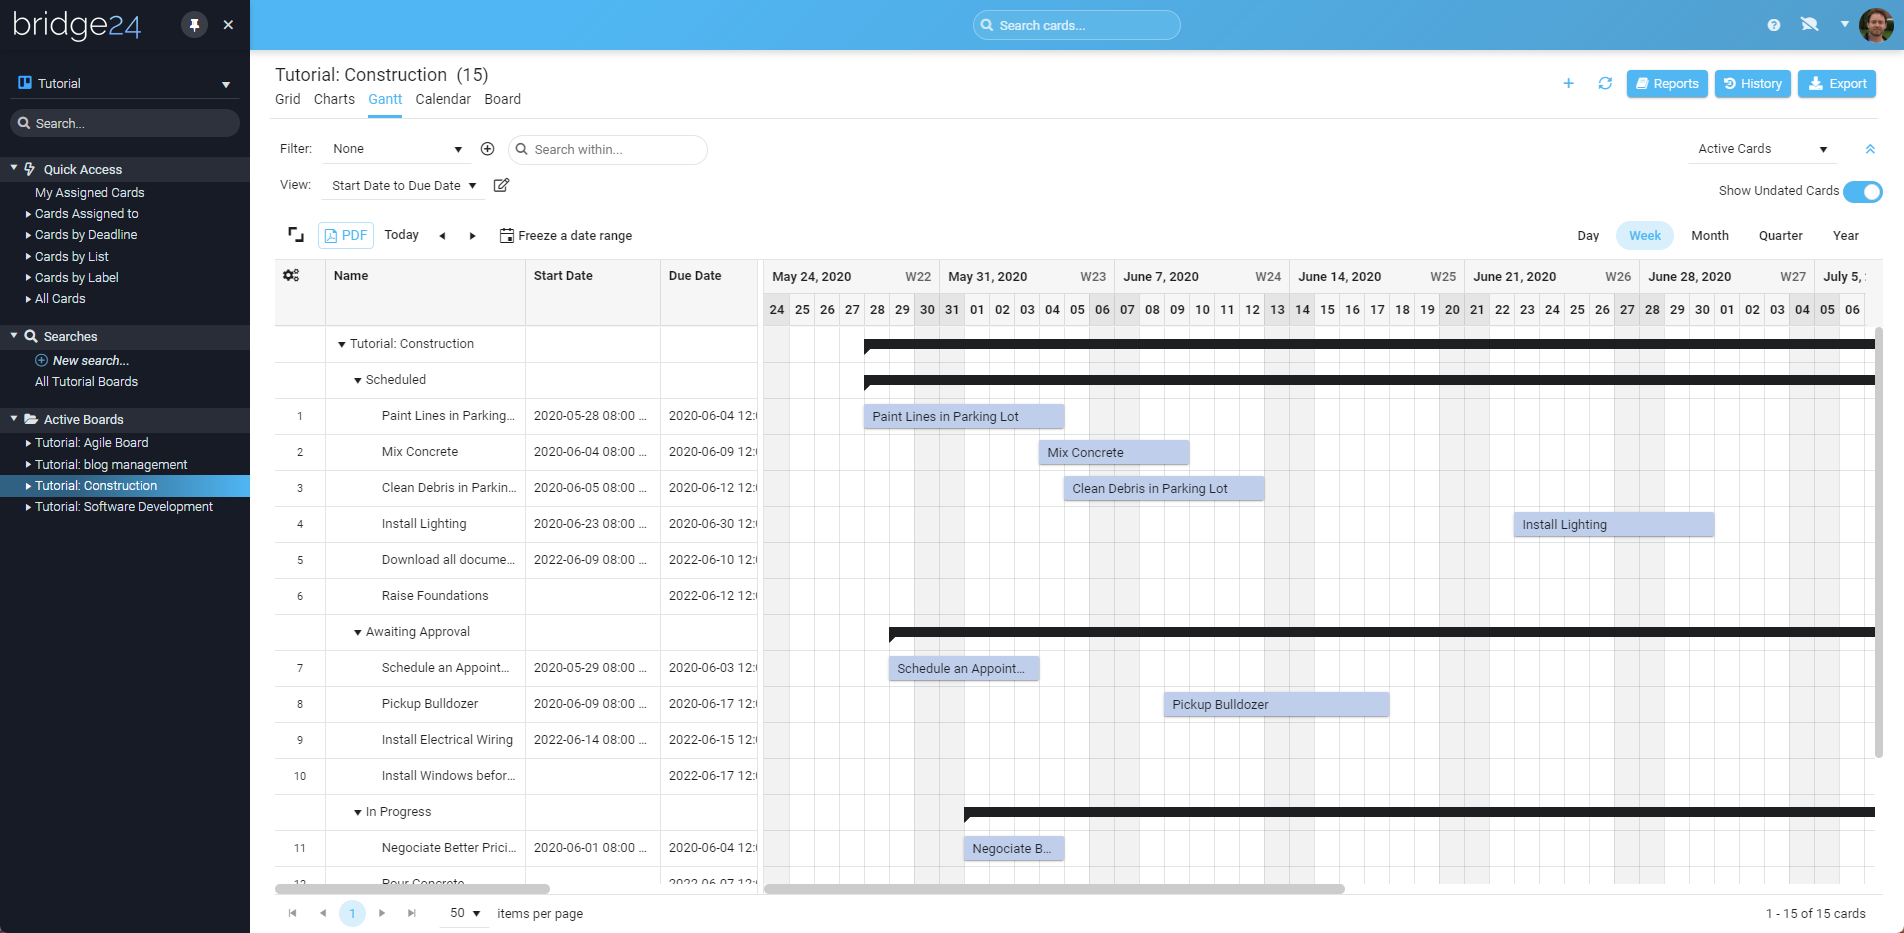Image resolution: width=1904 pixels, height=933 pixels.
Task: Disable the Show Undated Cards toggle
Action: point(1863,191)
